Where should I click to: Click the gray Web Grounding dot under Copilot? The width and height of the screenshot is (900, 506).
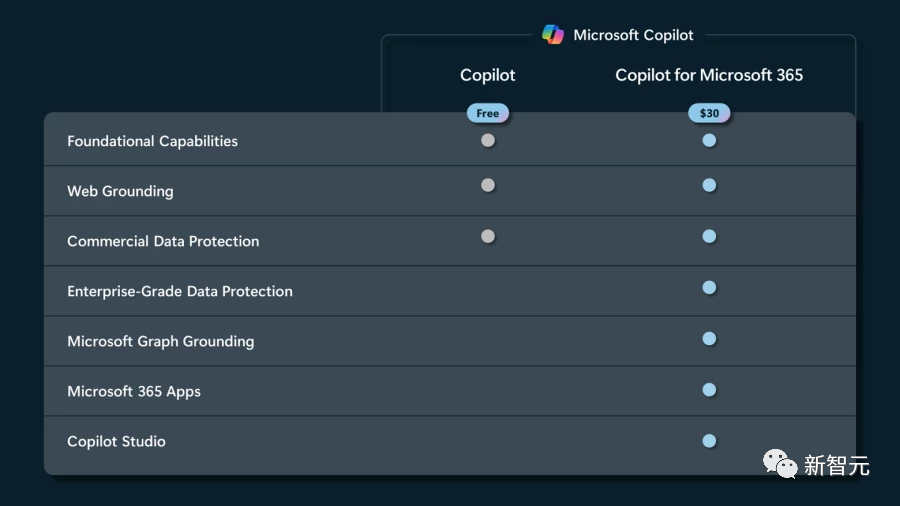coord(488,185)
